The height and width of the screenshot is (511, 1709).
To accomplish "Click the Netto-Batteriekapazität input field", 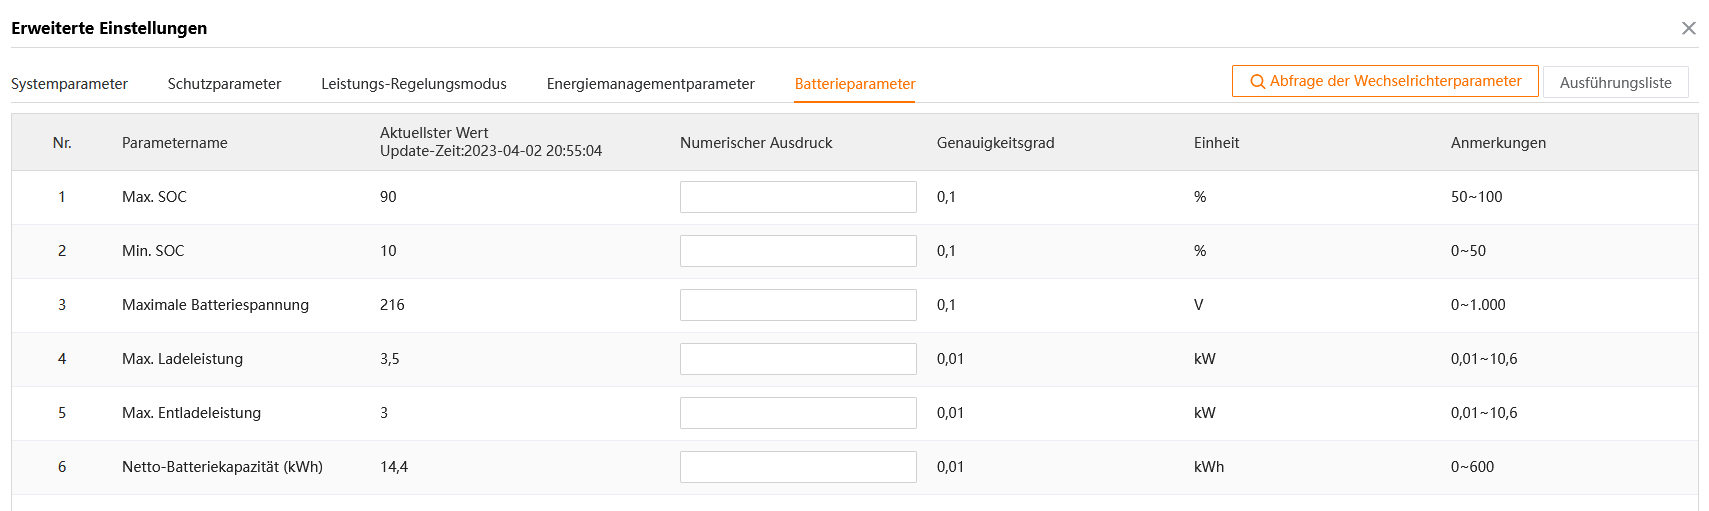I will [798, 467].
